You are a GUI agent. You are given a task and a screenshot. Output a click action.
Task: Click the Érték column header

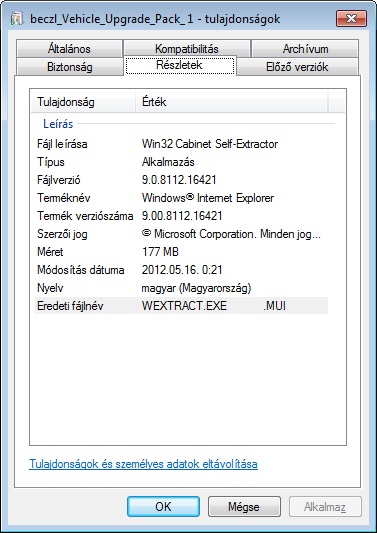pos(232,102)
